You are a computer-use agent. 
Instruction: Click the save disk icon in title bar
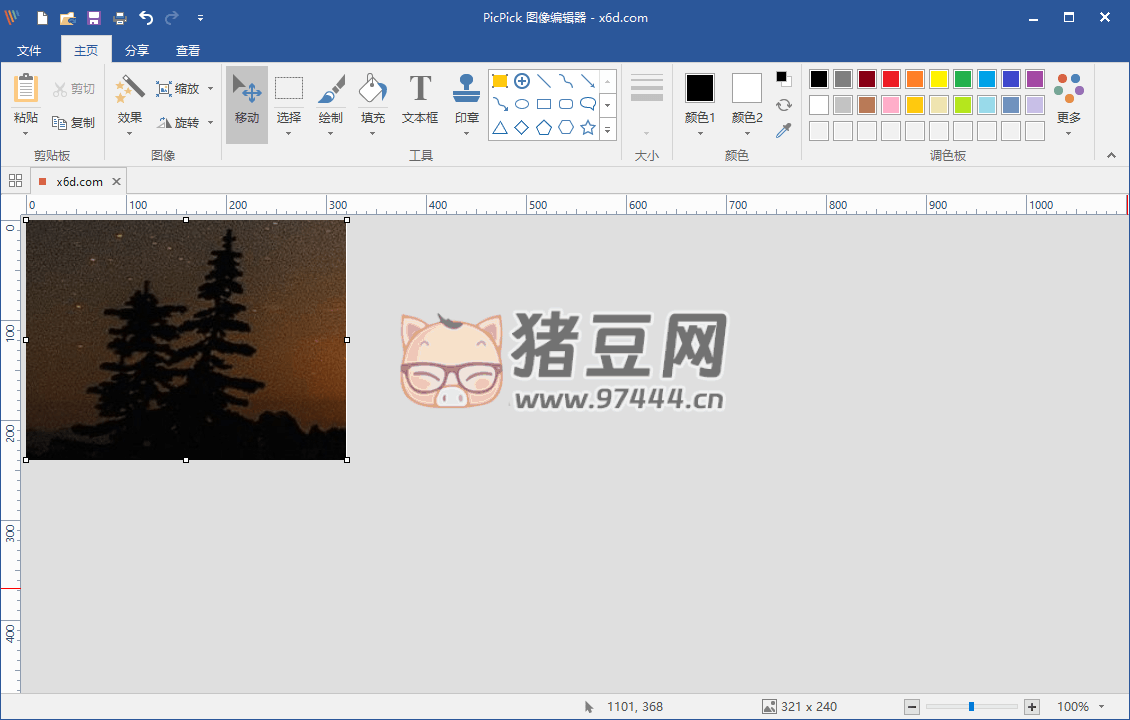(94, 18)
